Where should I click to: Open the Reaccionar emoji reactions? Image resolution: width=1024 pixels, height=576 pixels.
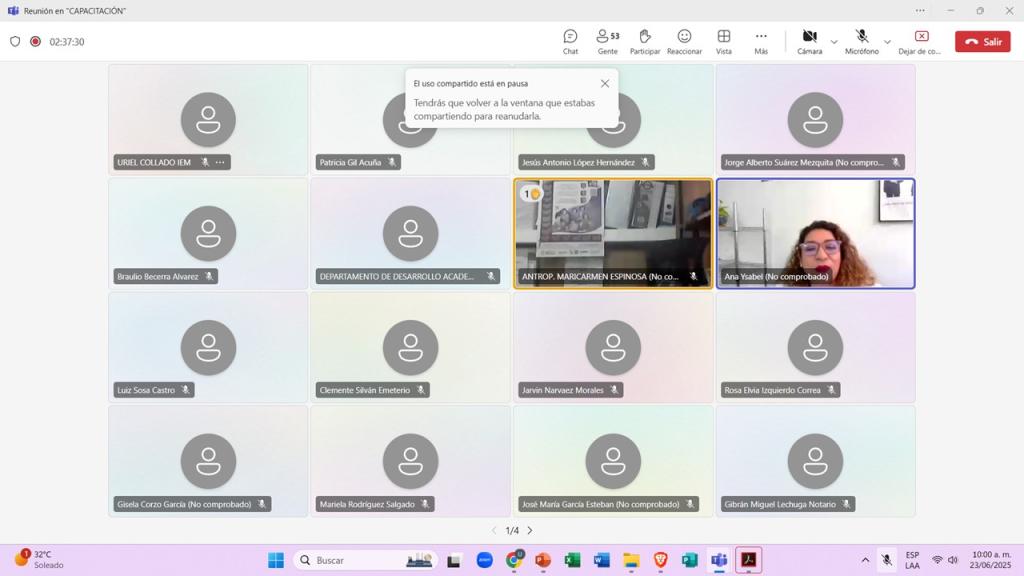[684, 41]
